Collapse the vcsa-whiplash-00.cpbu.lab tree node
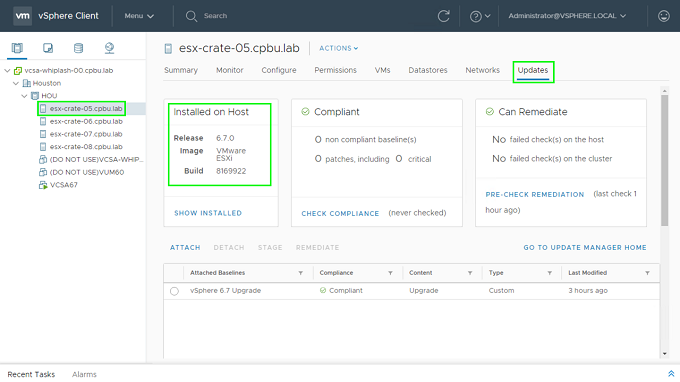The image size is (680, 382). pos(7,70)
